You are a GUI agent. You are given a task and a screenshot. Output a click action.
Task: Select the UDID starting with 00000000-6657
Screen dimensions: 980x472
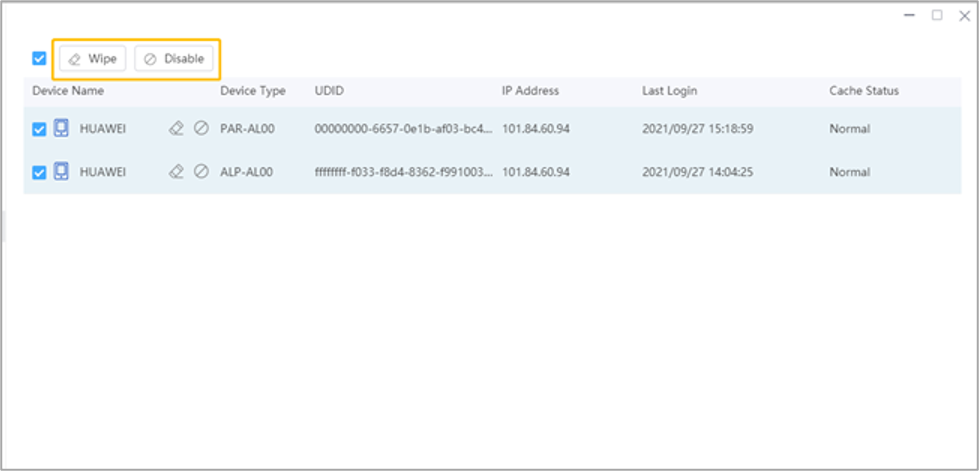tap(403, 129)
